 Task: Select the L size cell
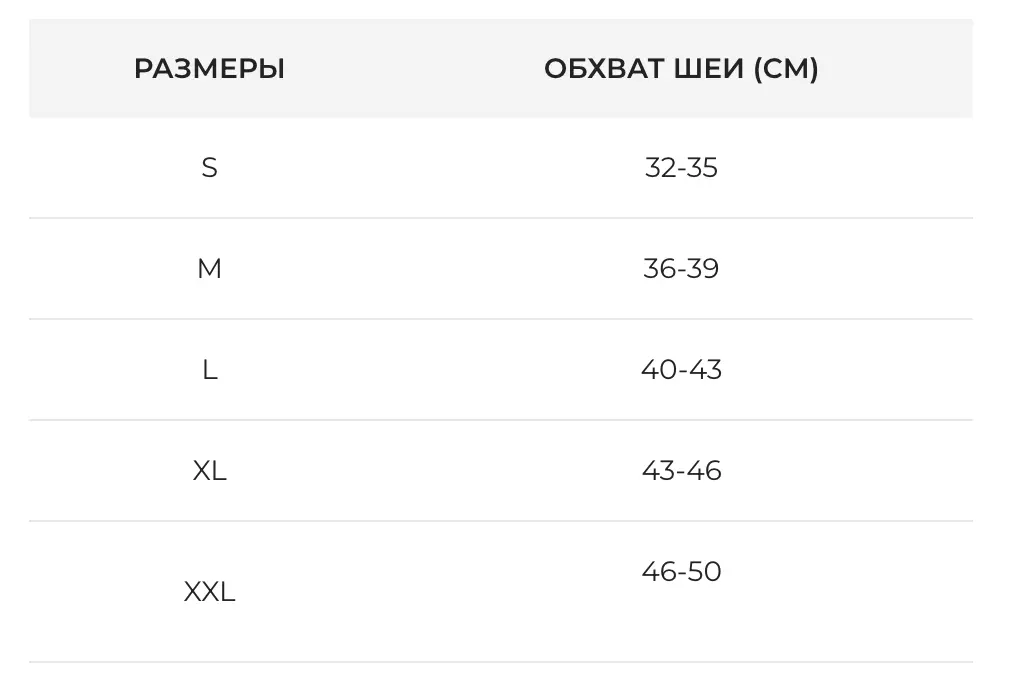point(209,370)
